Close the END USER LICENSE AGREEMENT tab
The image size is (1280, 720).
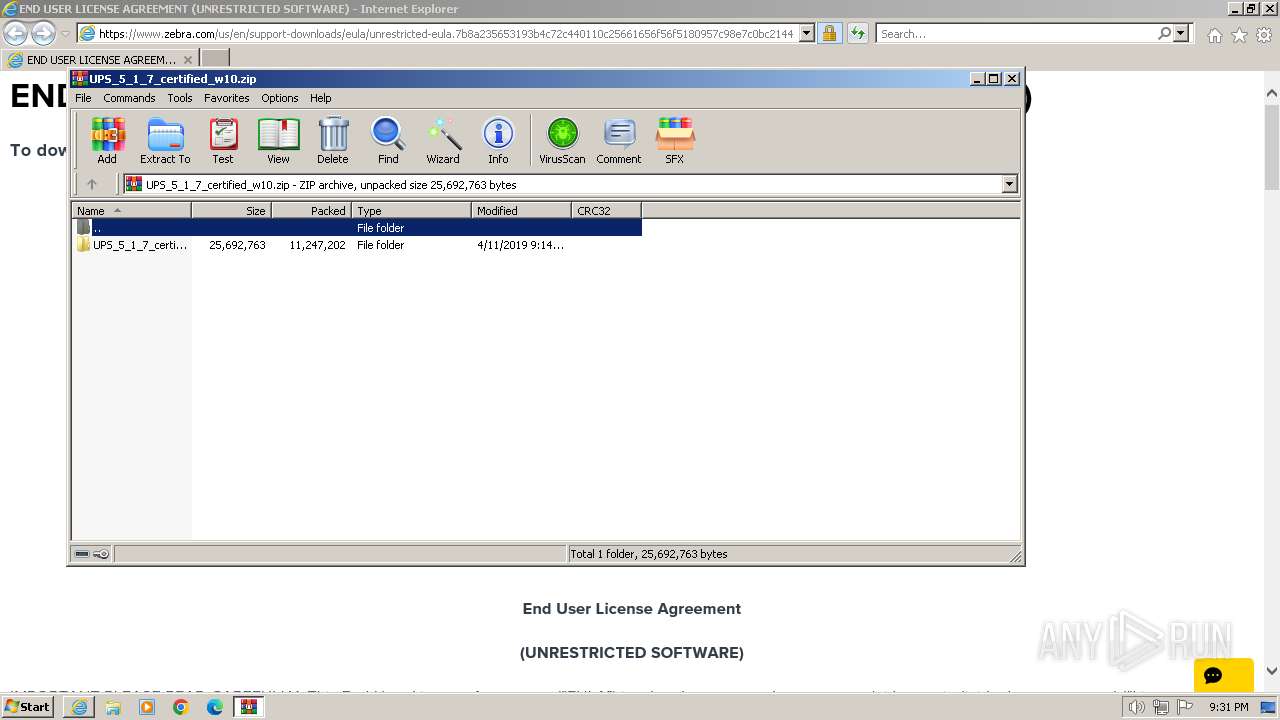click(187, 60)
